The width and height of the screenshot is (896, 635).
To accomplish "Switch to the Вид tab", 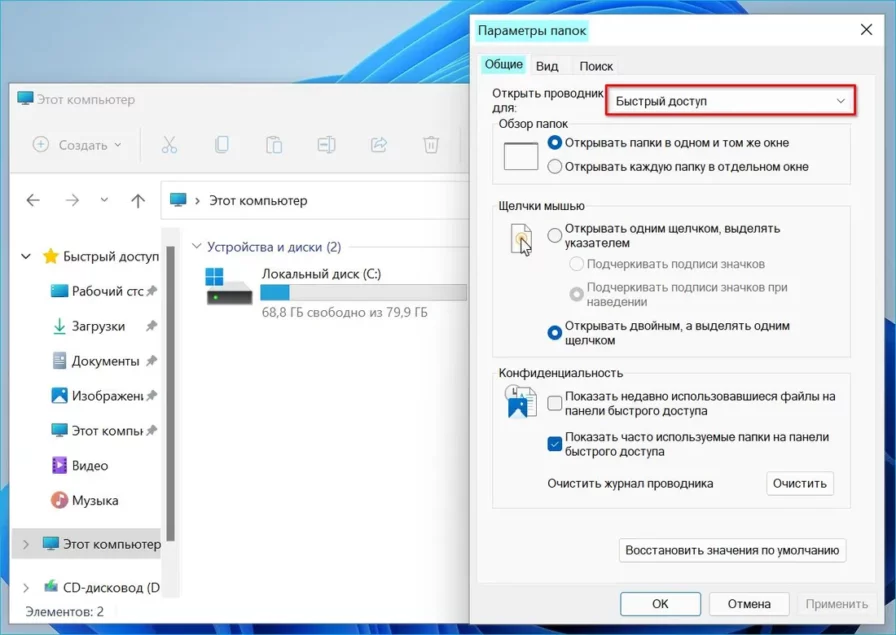I will [x=547, y=66].
